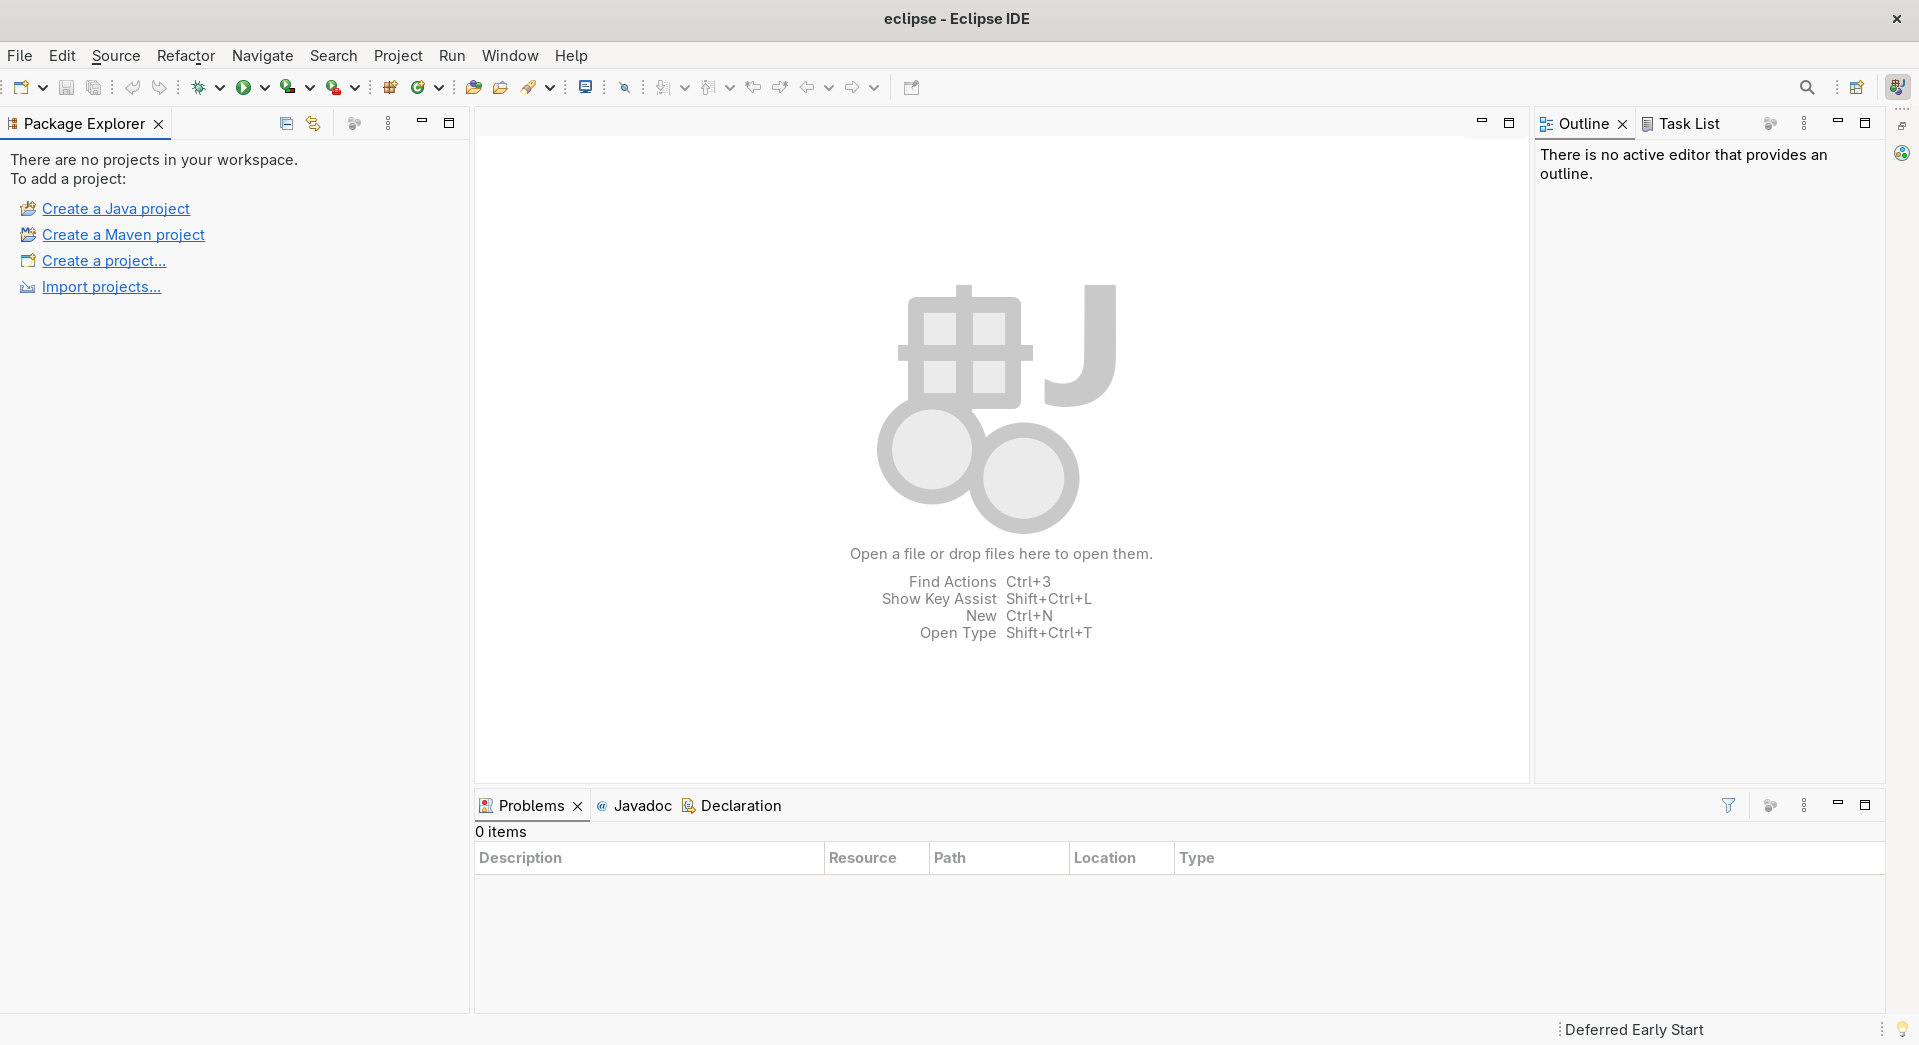The image size is (1919, 1045).
Task: Switch to the Declaration tab
Action: coord(731,806)
